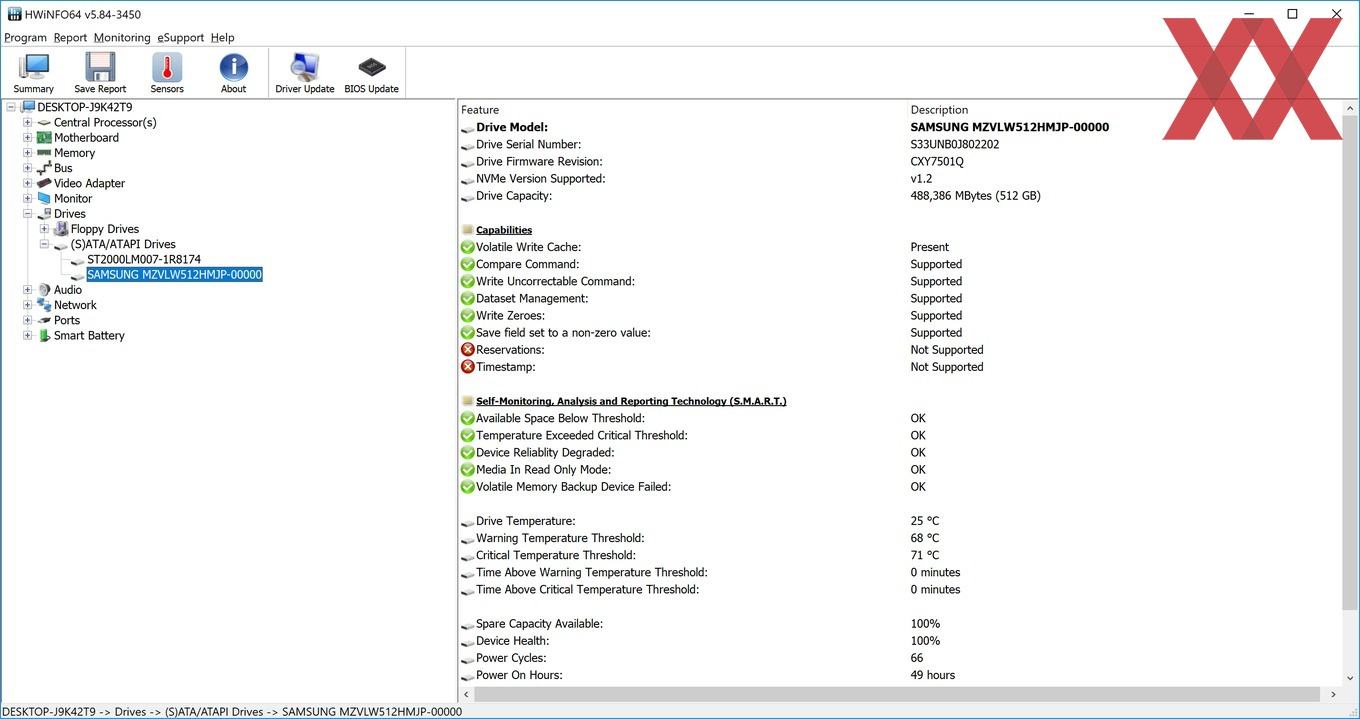Select the Bus tree item

[63, 168]
